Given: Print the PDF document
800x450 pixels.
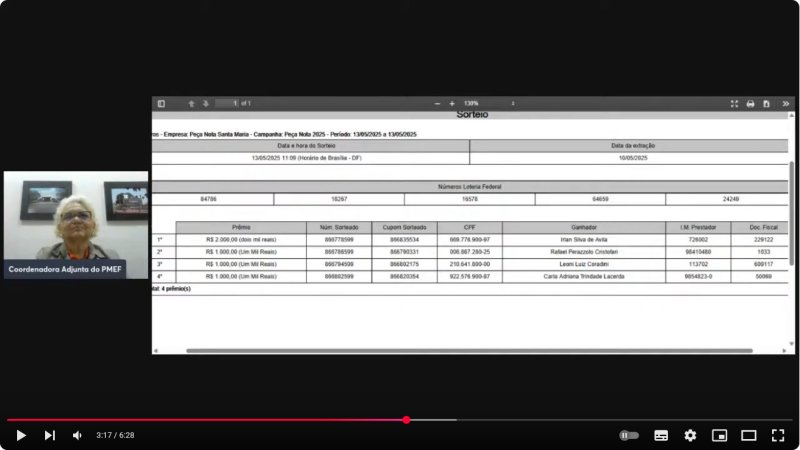Looking at the screenshot, I should 750,104.
